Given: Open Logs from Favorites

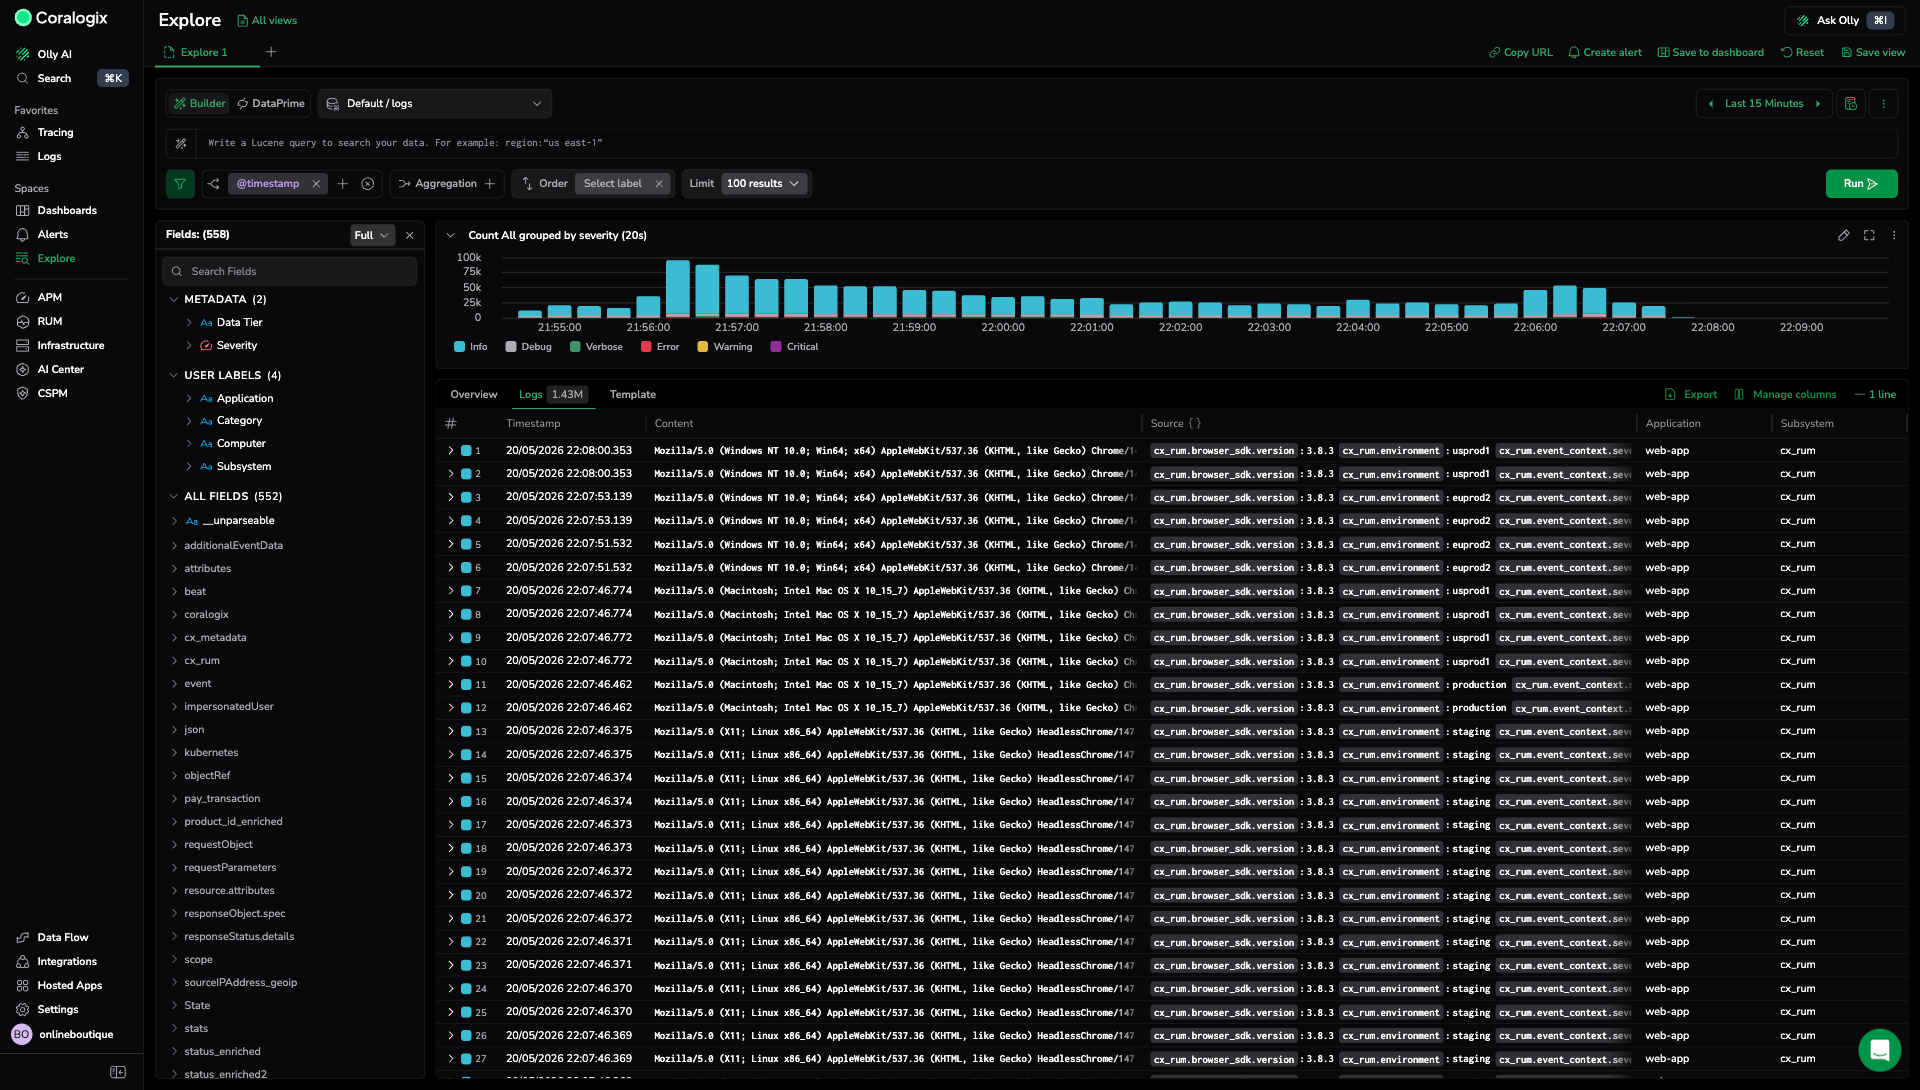Looking at the screenshot, I should pyautogui.click(x=49, y=156).
